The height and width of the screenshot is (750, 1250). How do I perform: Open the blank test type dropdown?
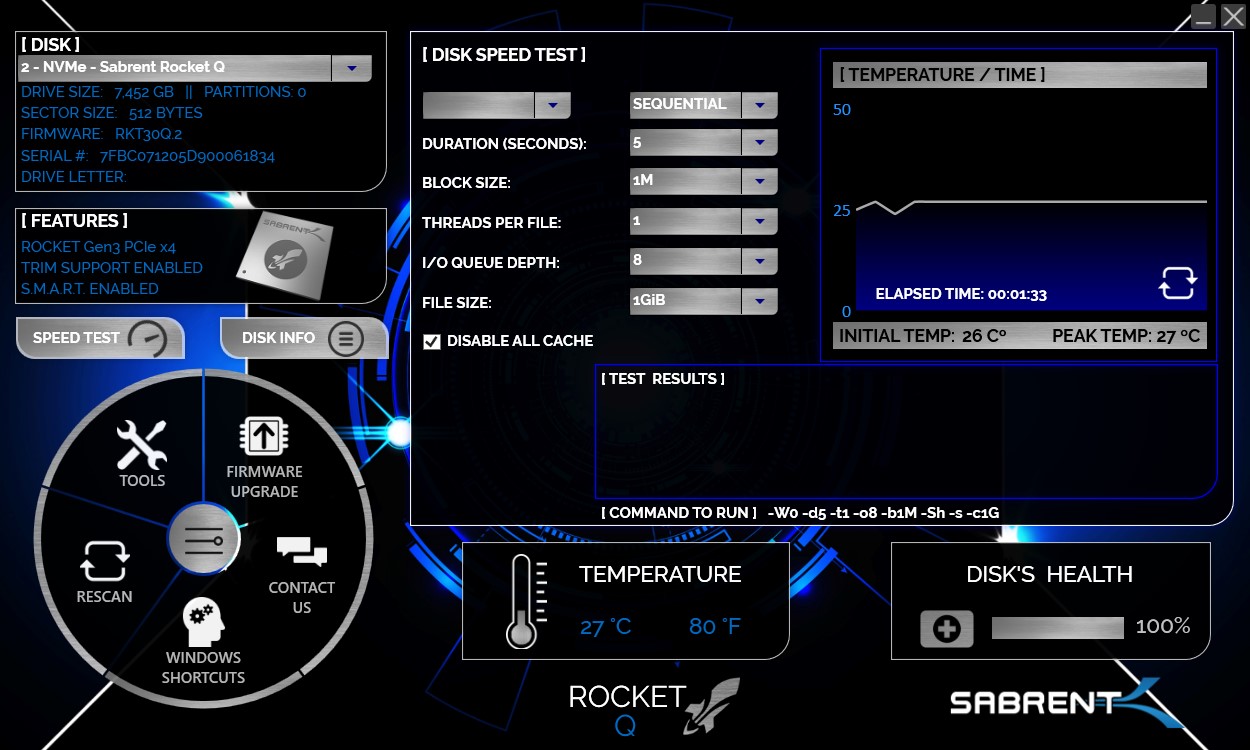(x=553, y=105)
